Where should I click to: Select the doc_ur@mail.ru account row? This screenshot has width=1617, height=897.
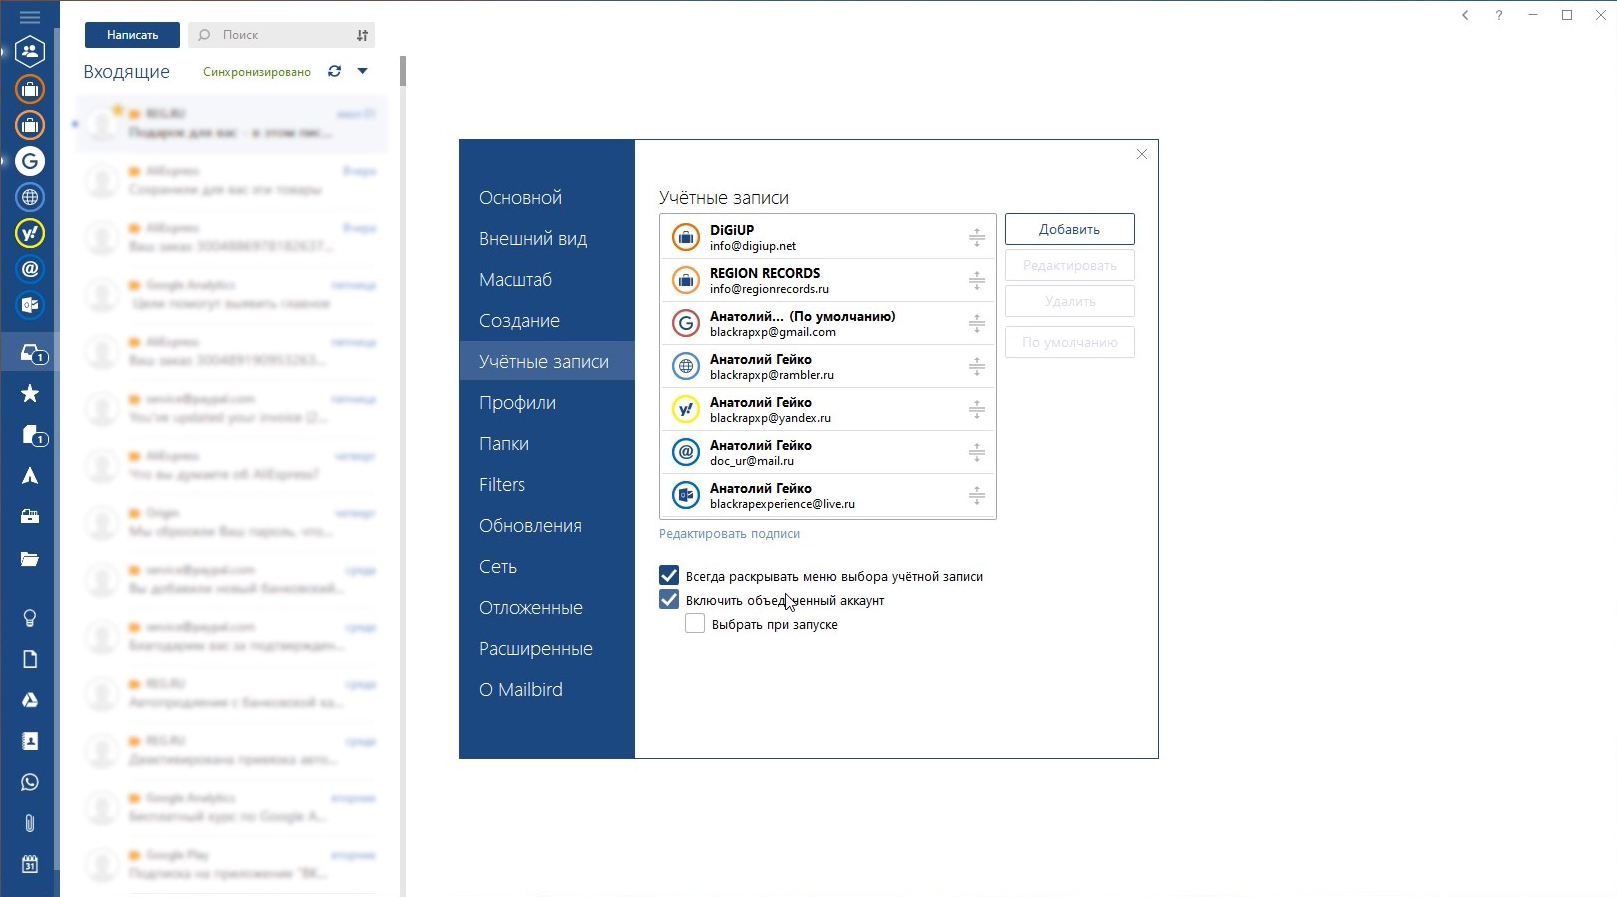(828, 452)
